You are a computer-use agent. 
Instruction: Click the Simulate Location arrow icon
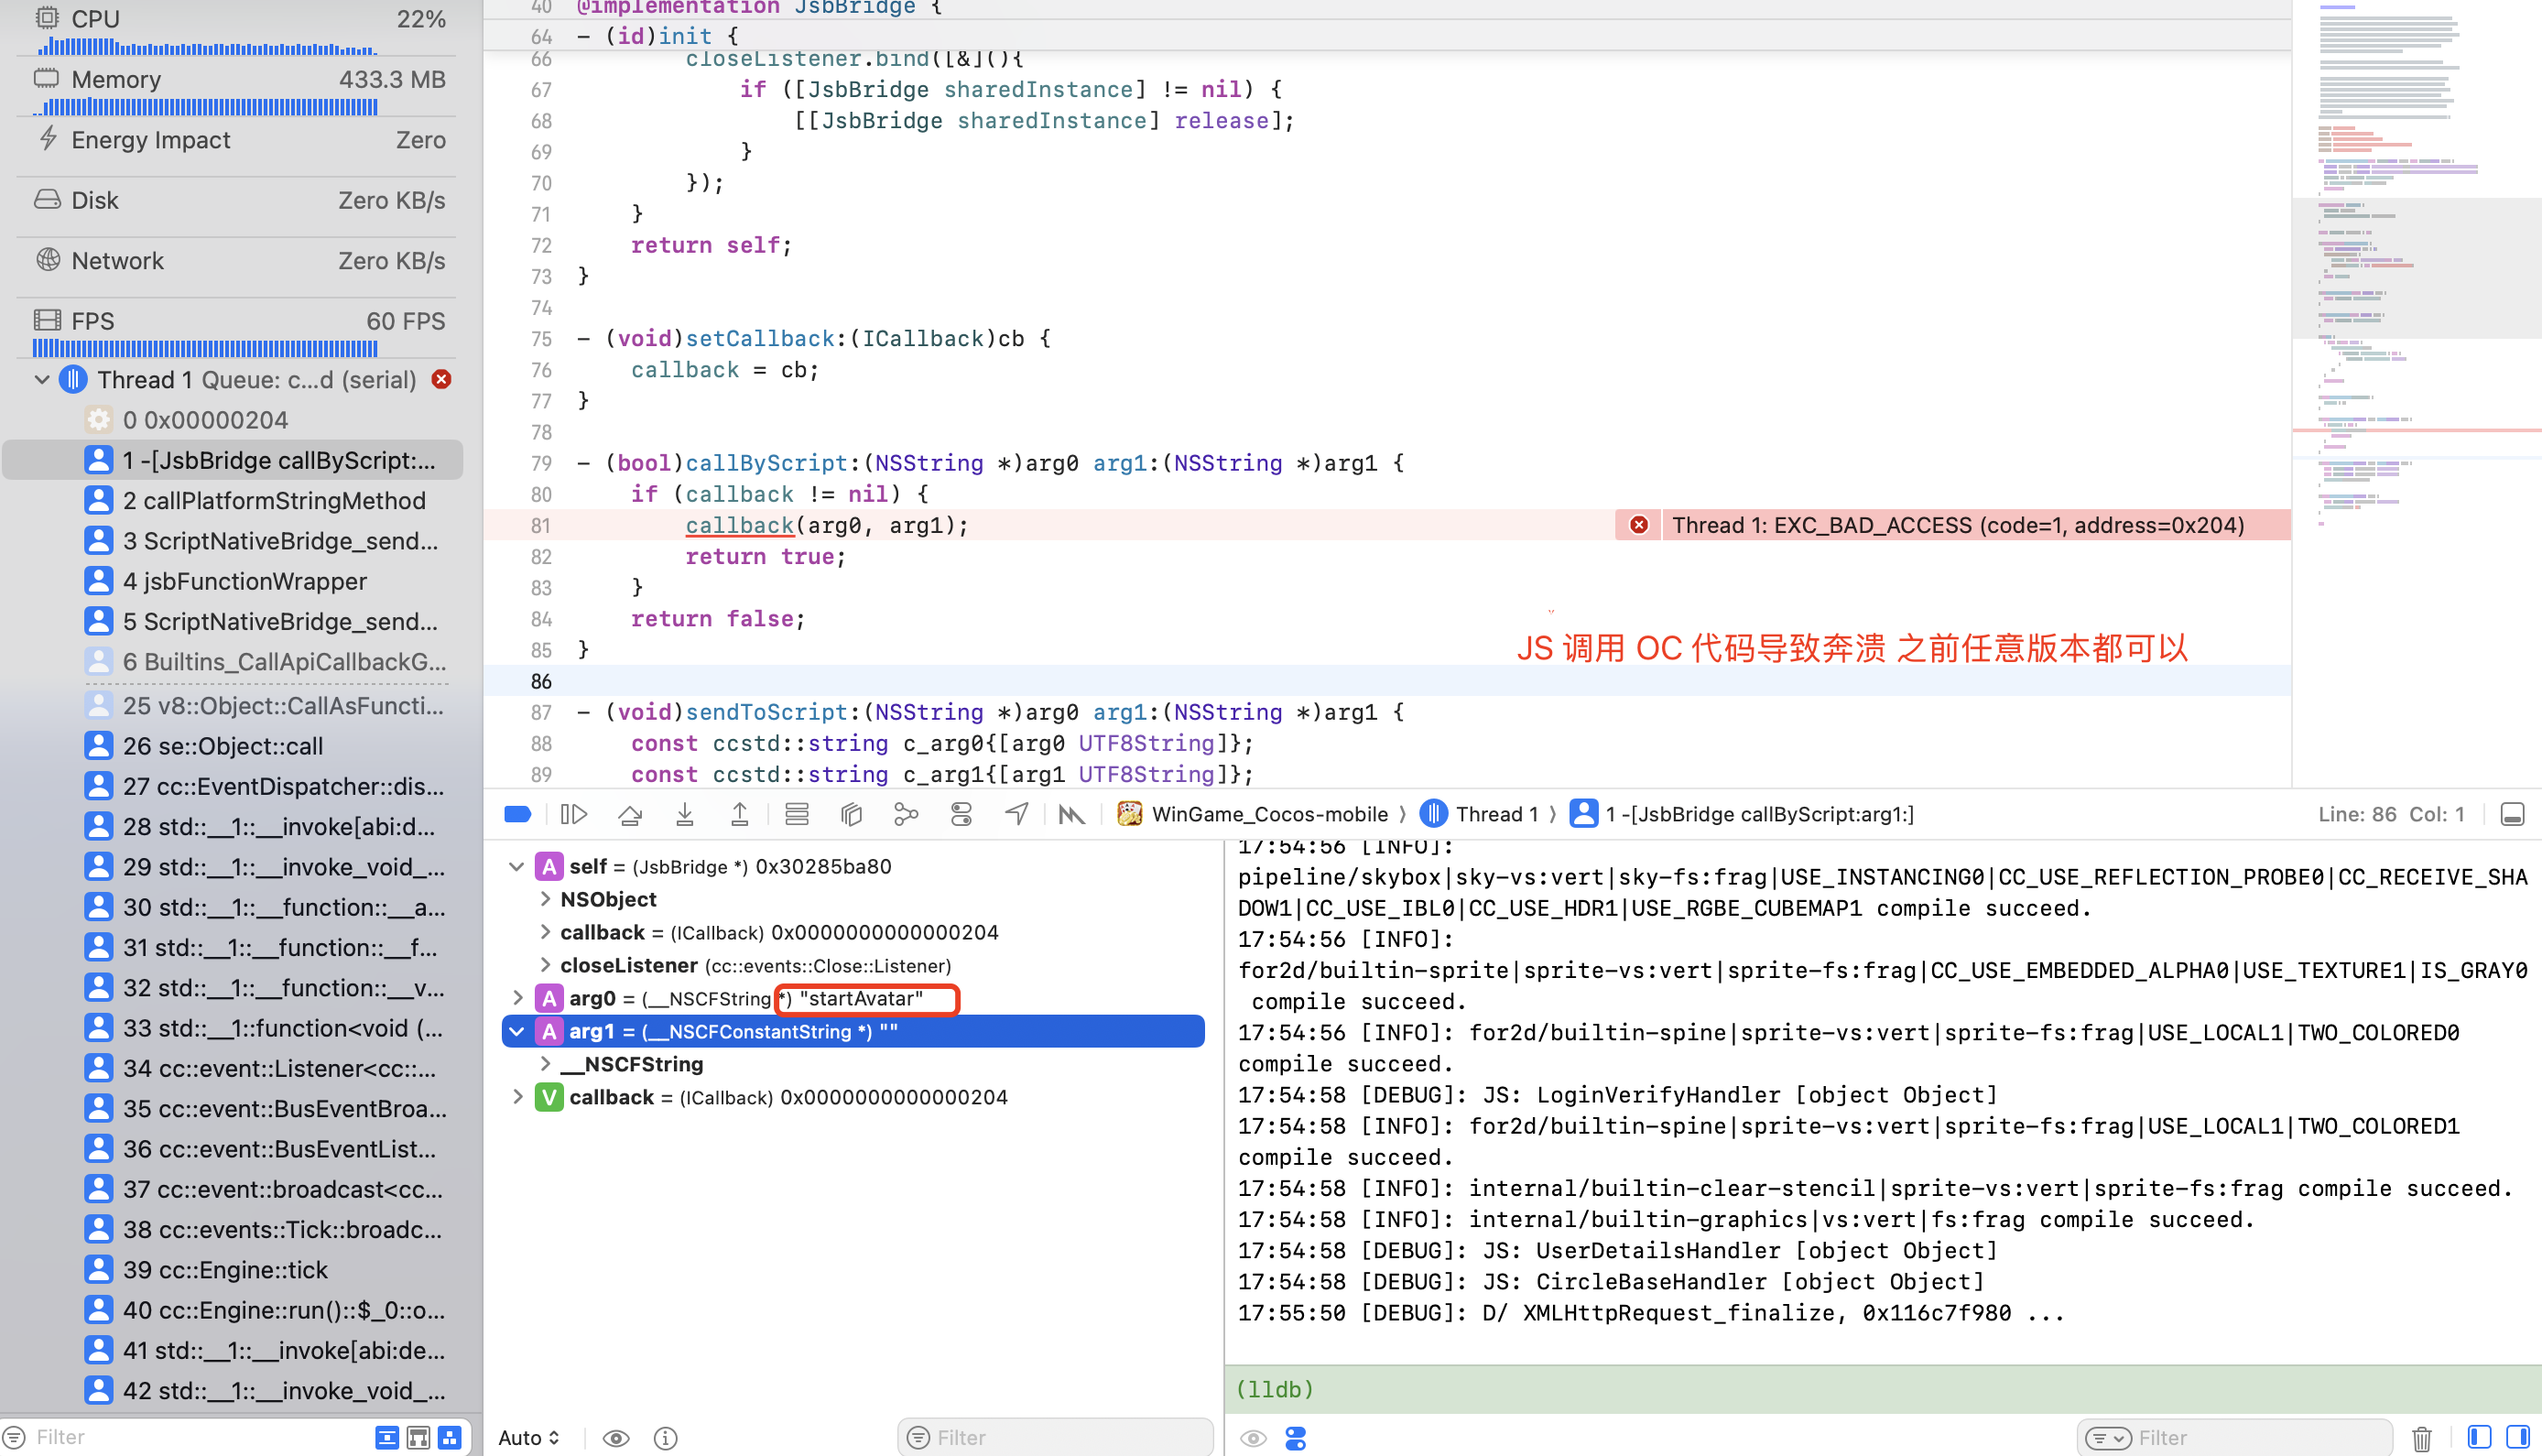(1016, 814)
